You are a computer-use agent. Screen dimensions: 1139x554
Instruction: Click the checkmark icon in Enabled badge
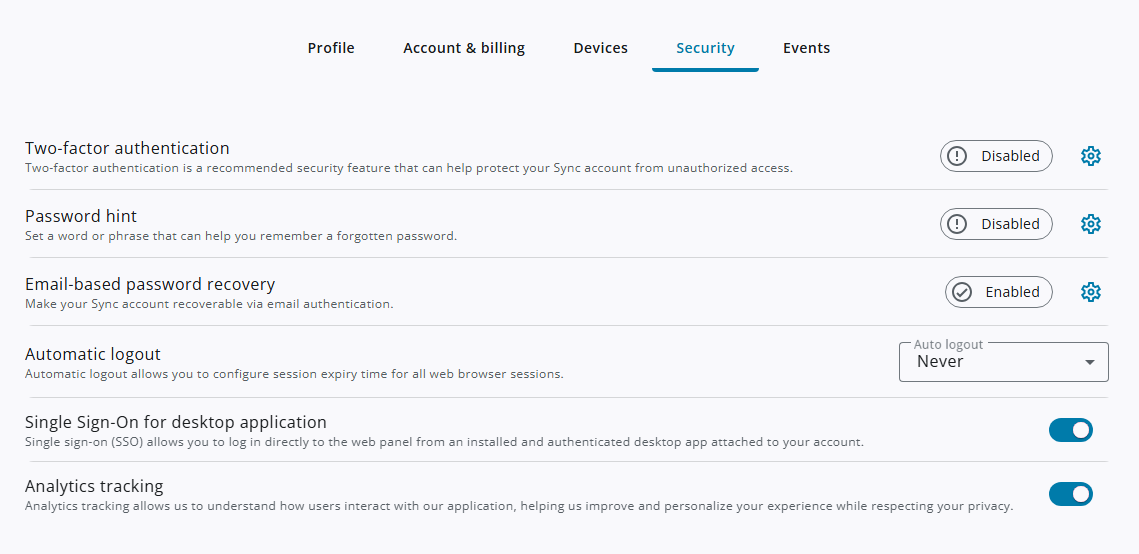[x=962, y=292]
